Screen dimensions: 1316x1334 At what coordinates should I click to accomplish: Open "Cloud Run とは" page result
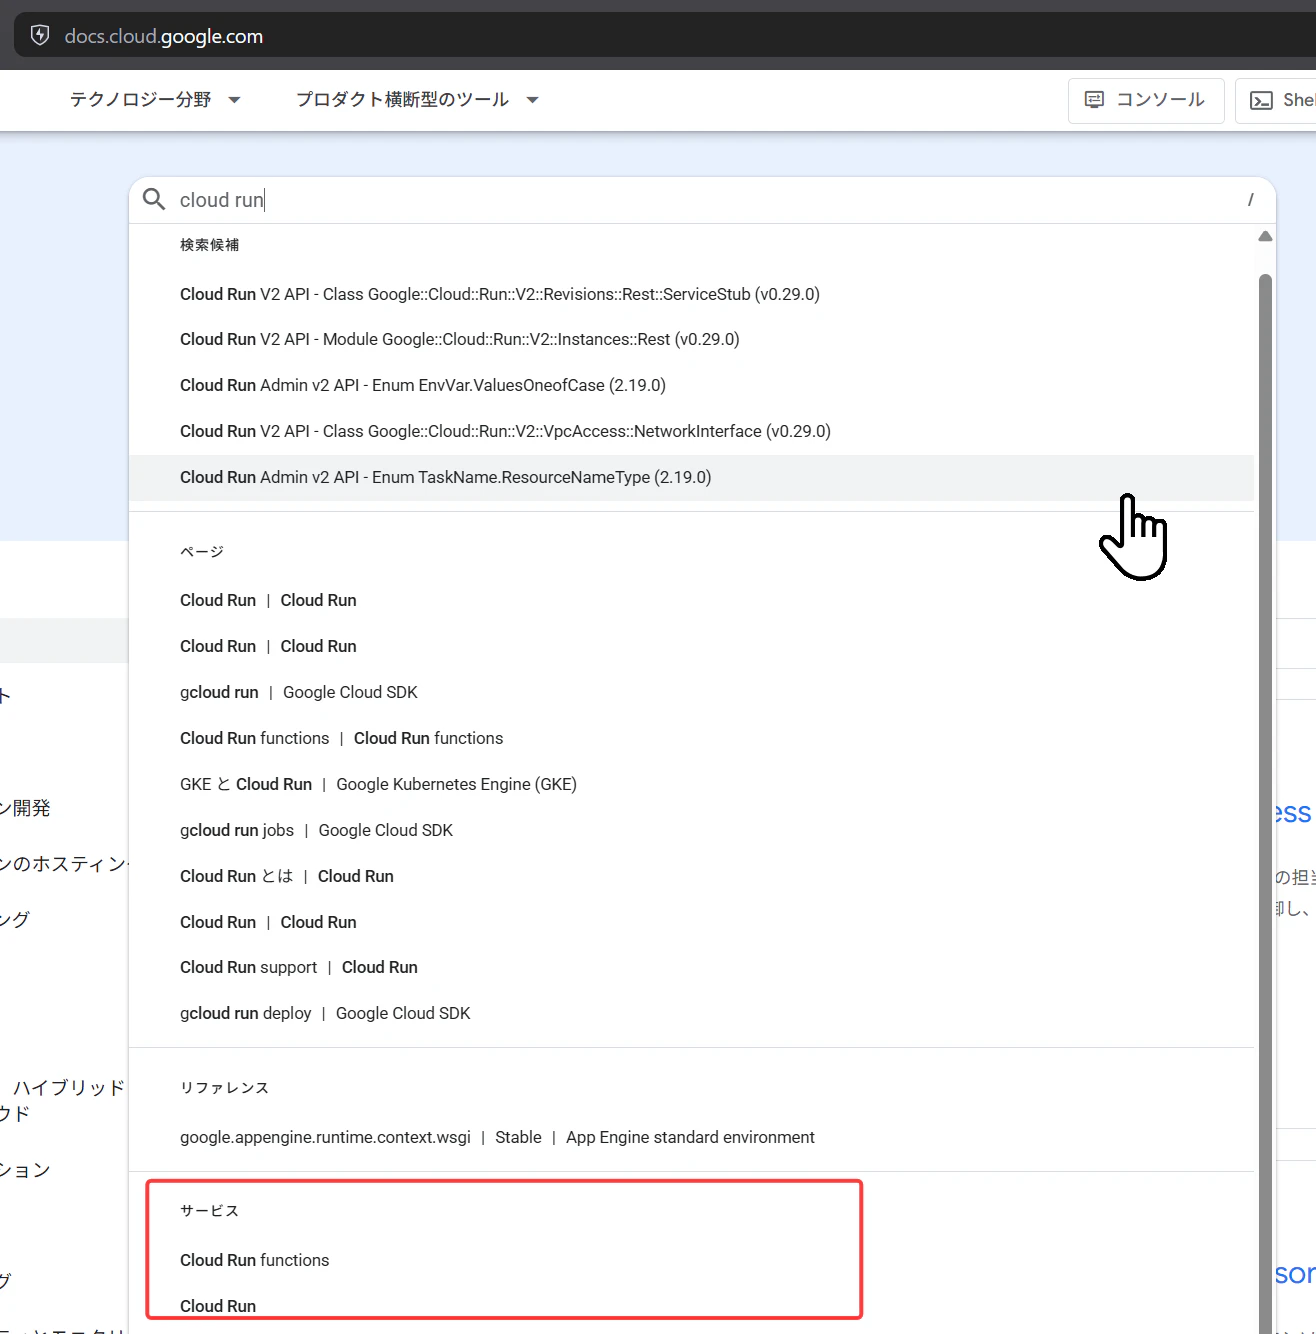[692, 876]
